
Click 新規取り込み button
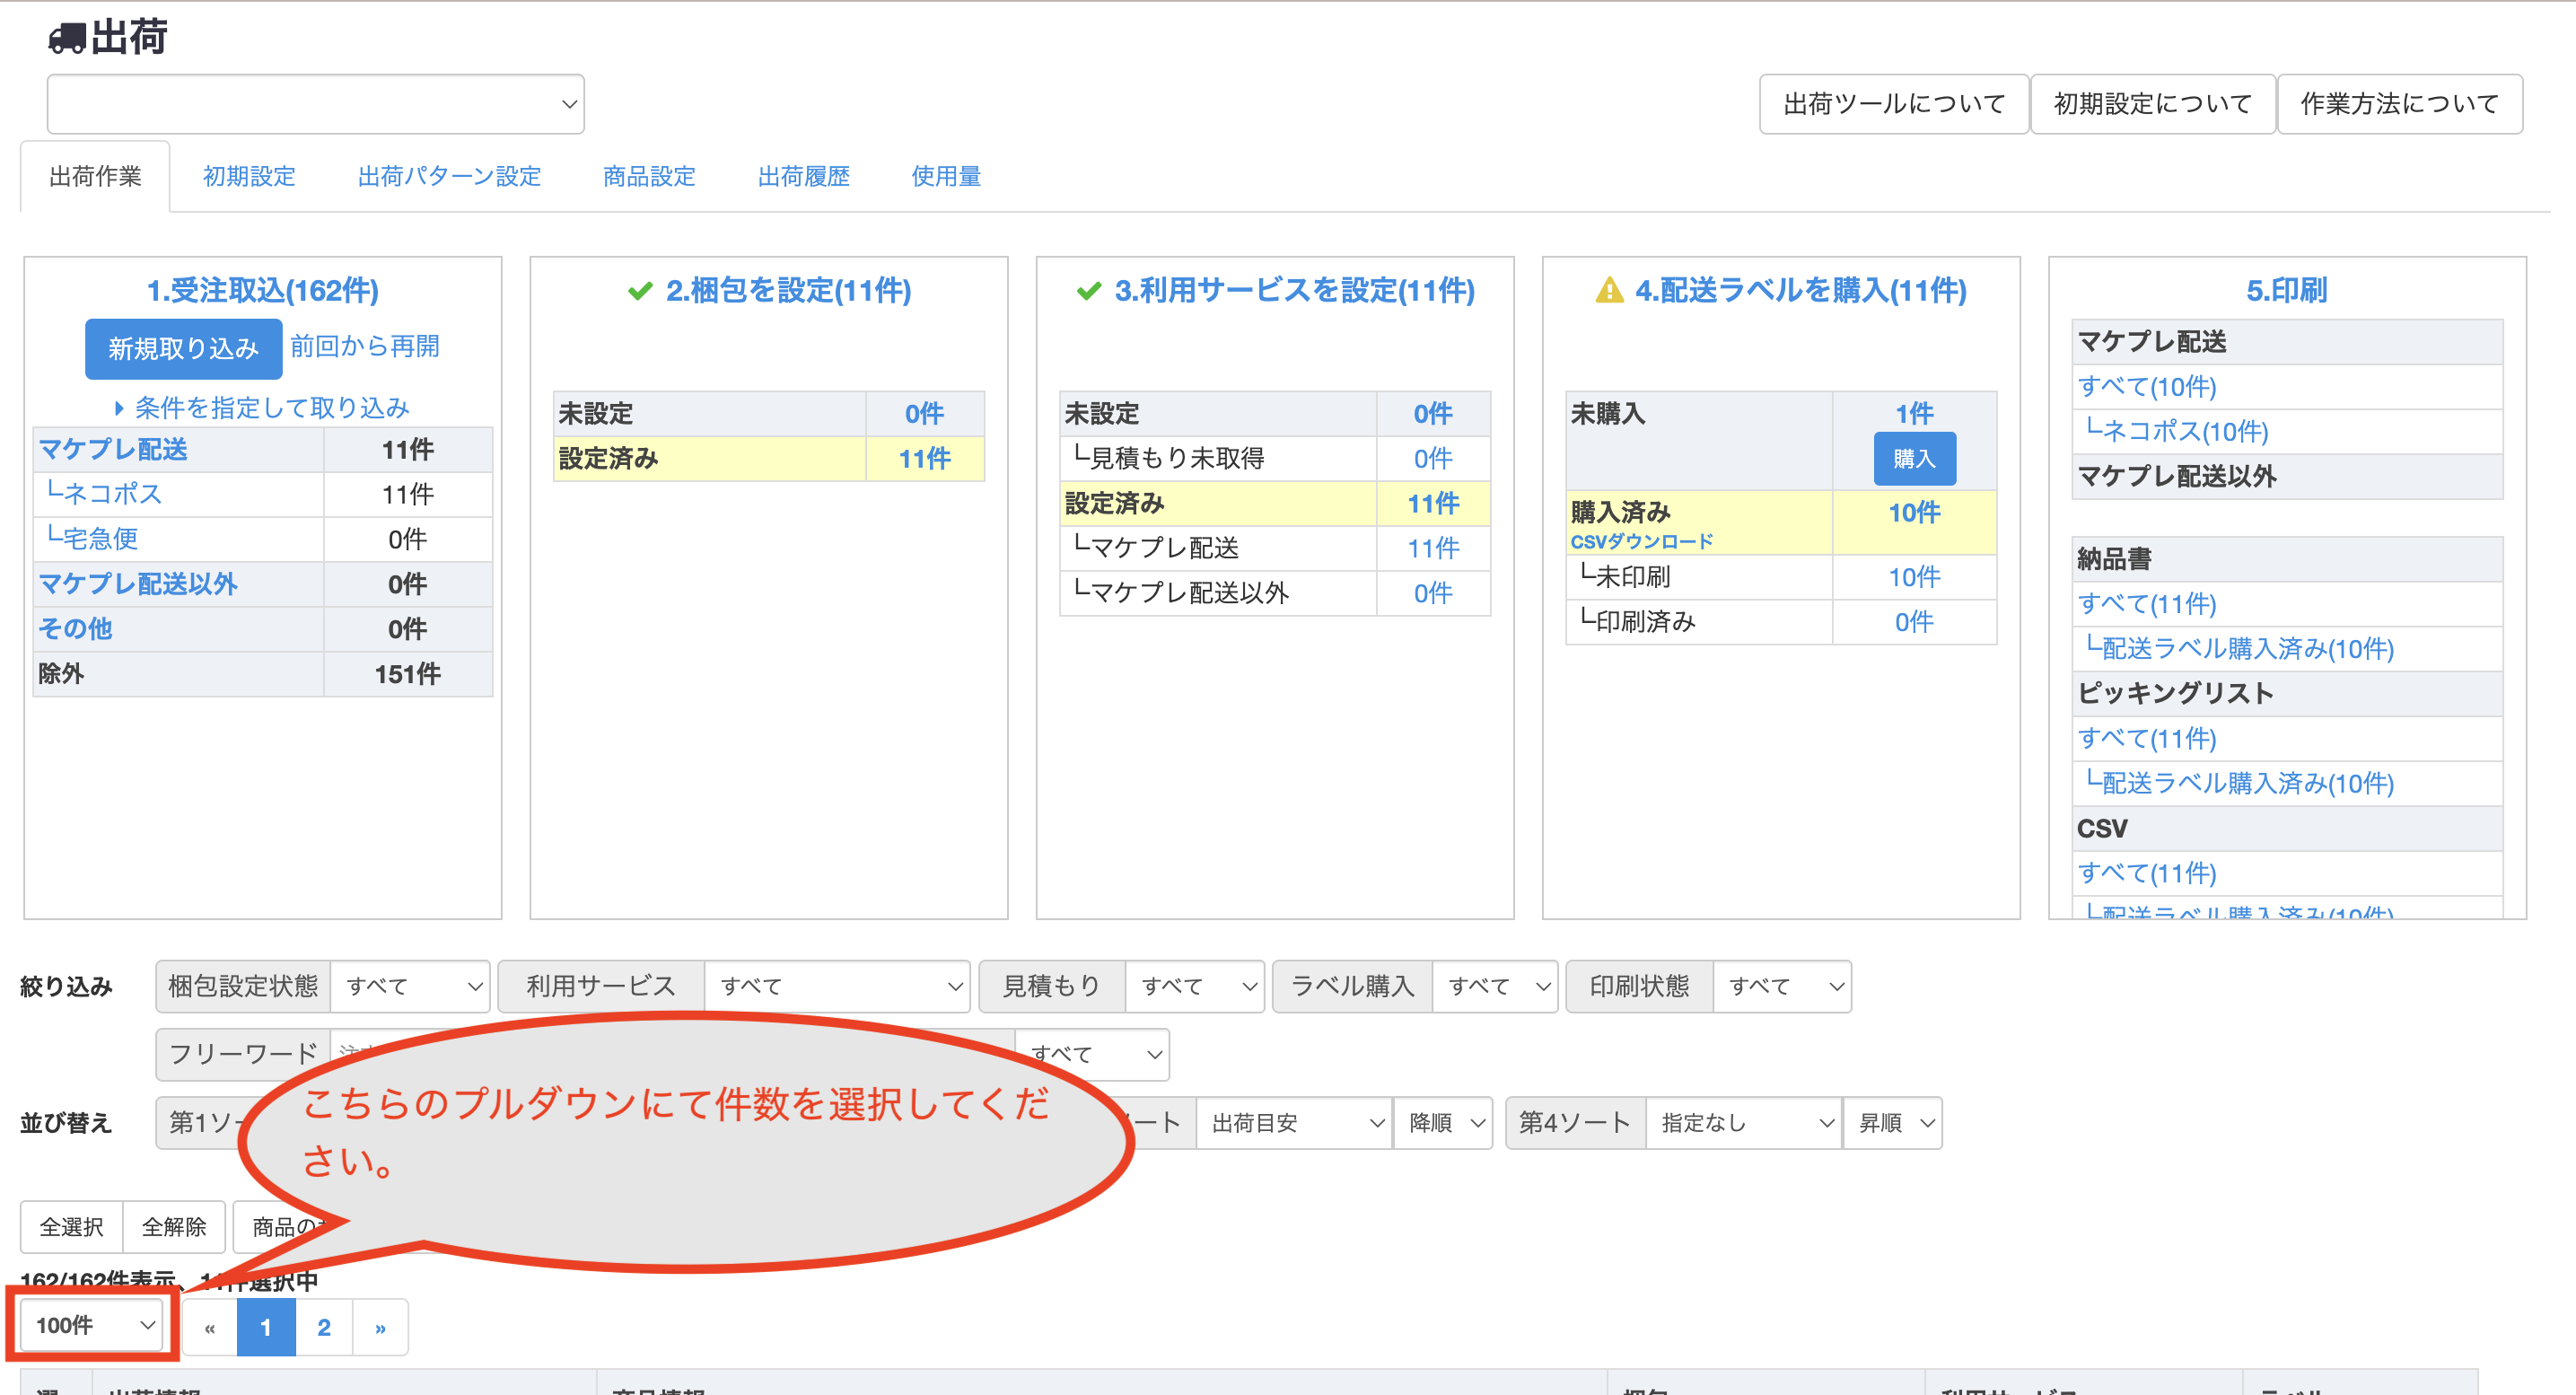[x=183, y=349]
